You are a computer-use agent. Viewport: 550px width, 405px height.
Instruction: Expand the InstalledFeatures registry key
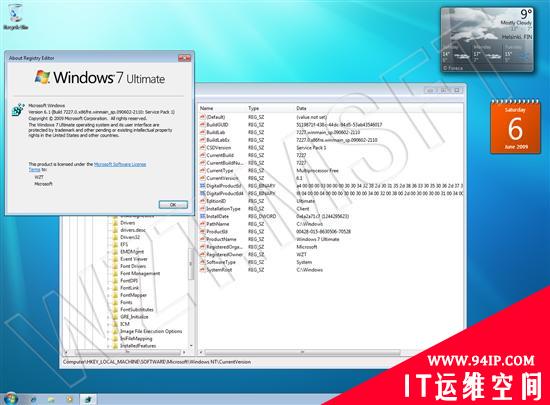click(x=108, y=346)
